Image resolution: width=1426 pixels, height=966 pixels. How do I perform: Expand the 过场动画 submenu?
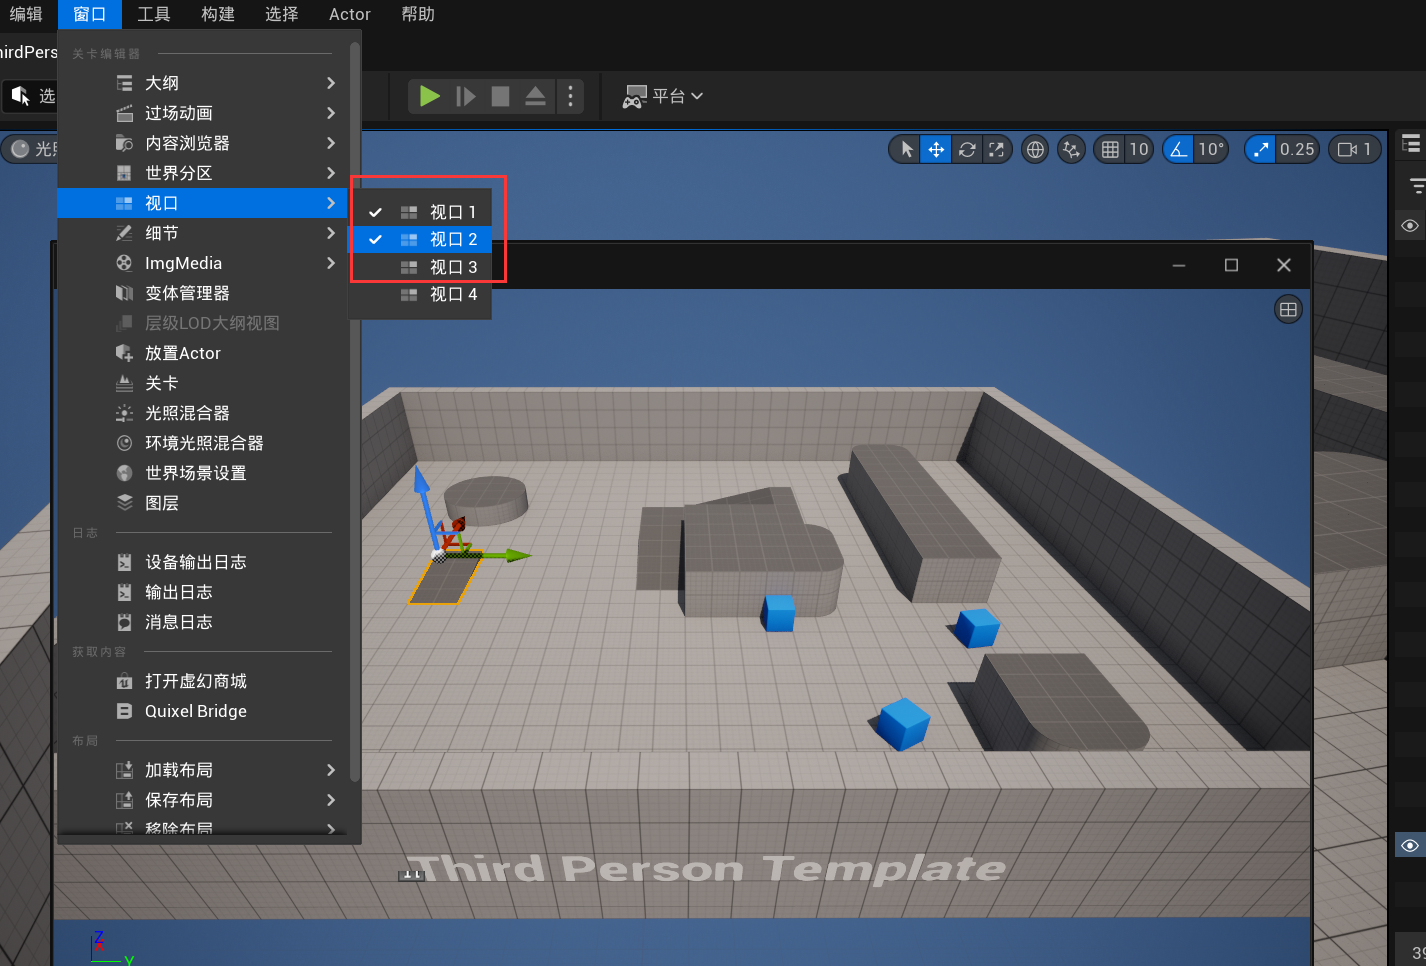pos(203,113)
